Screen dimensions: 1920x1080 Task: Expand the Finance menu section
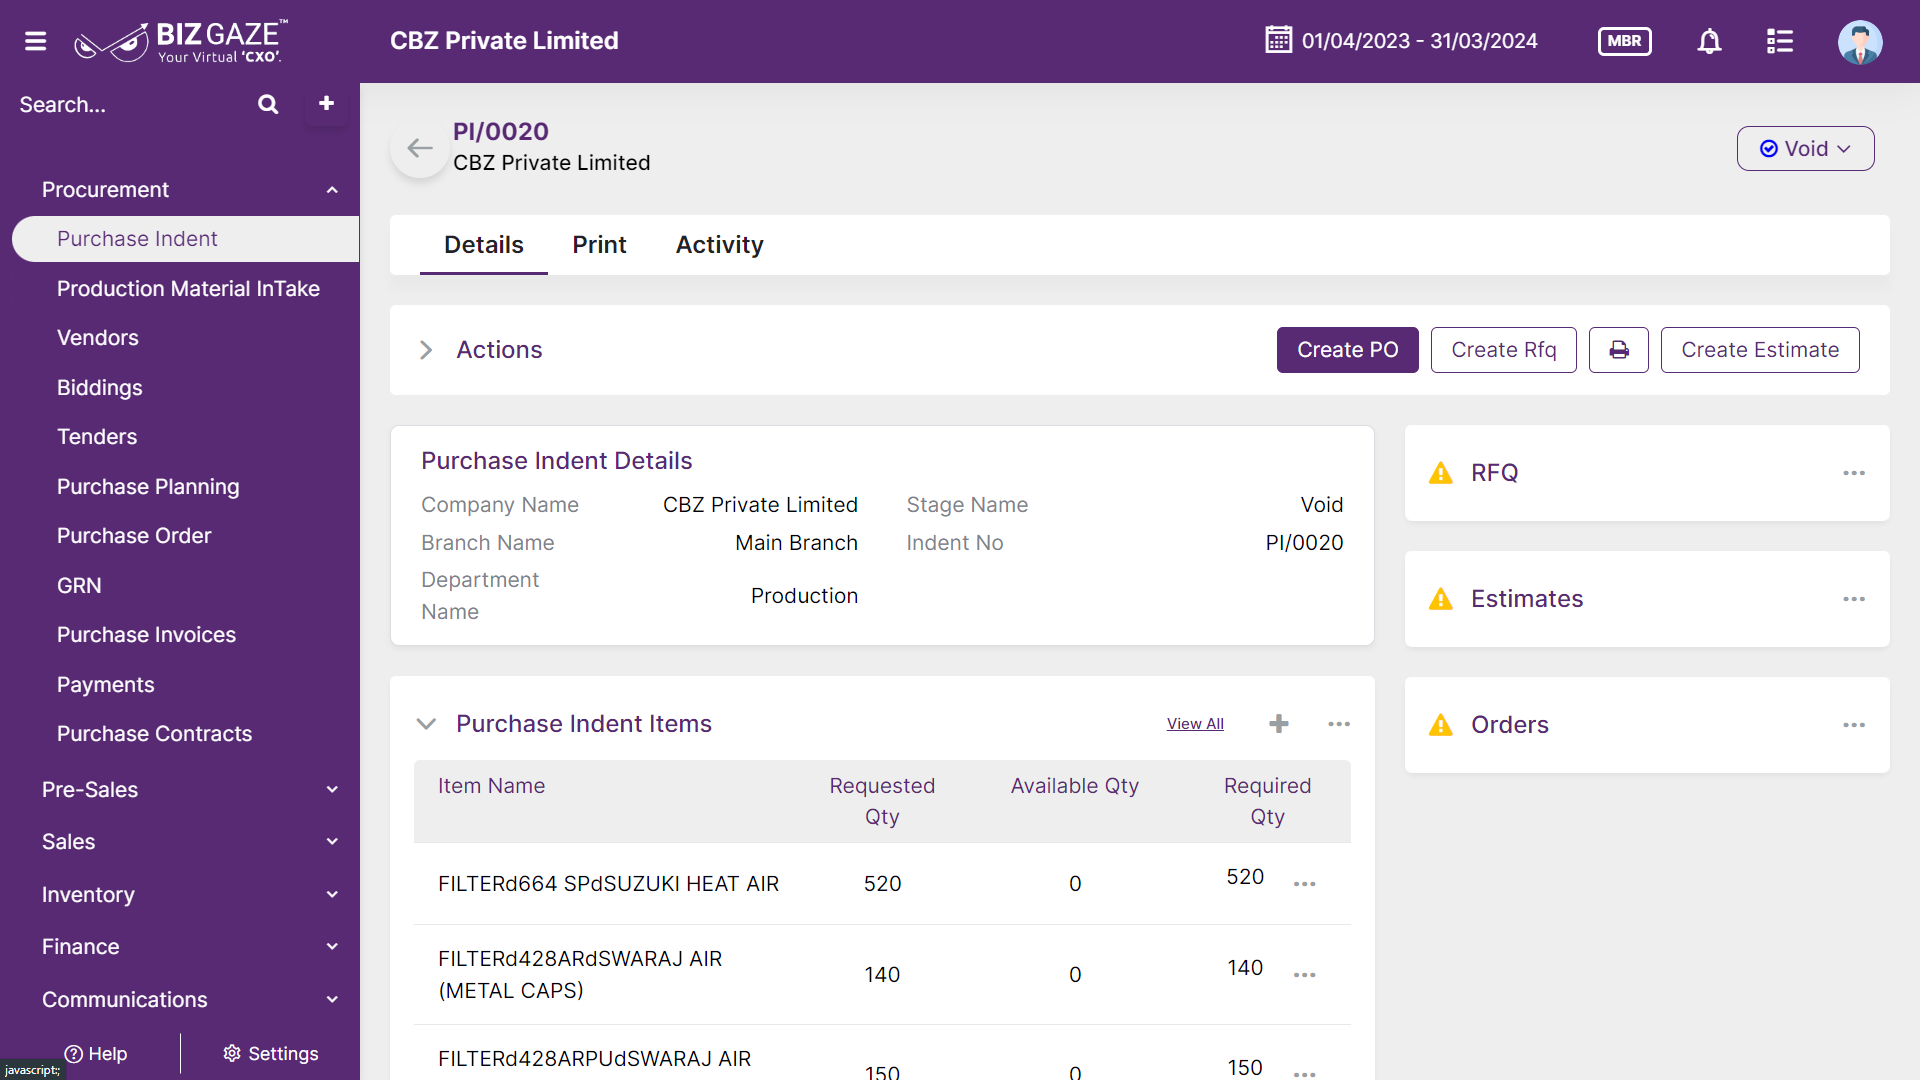click(332, 947)
